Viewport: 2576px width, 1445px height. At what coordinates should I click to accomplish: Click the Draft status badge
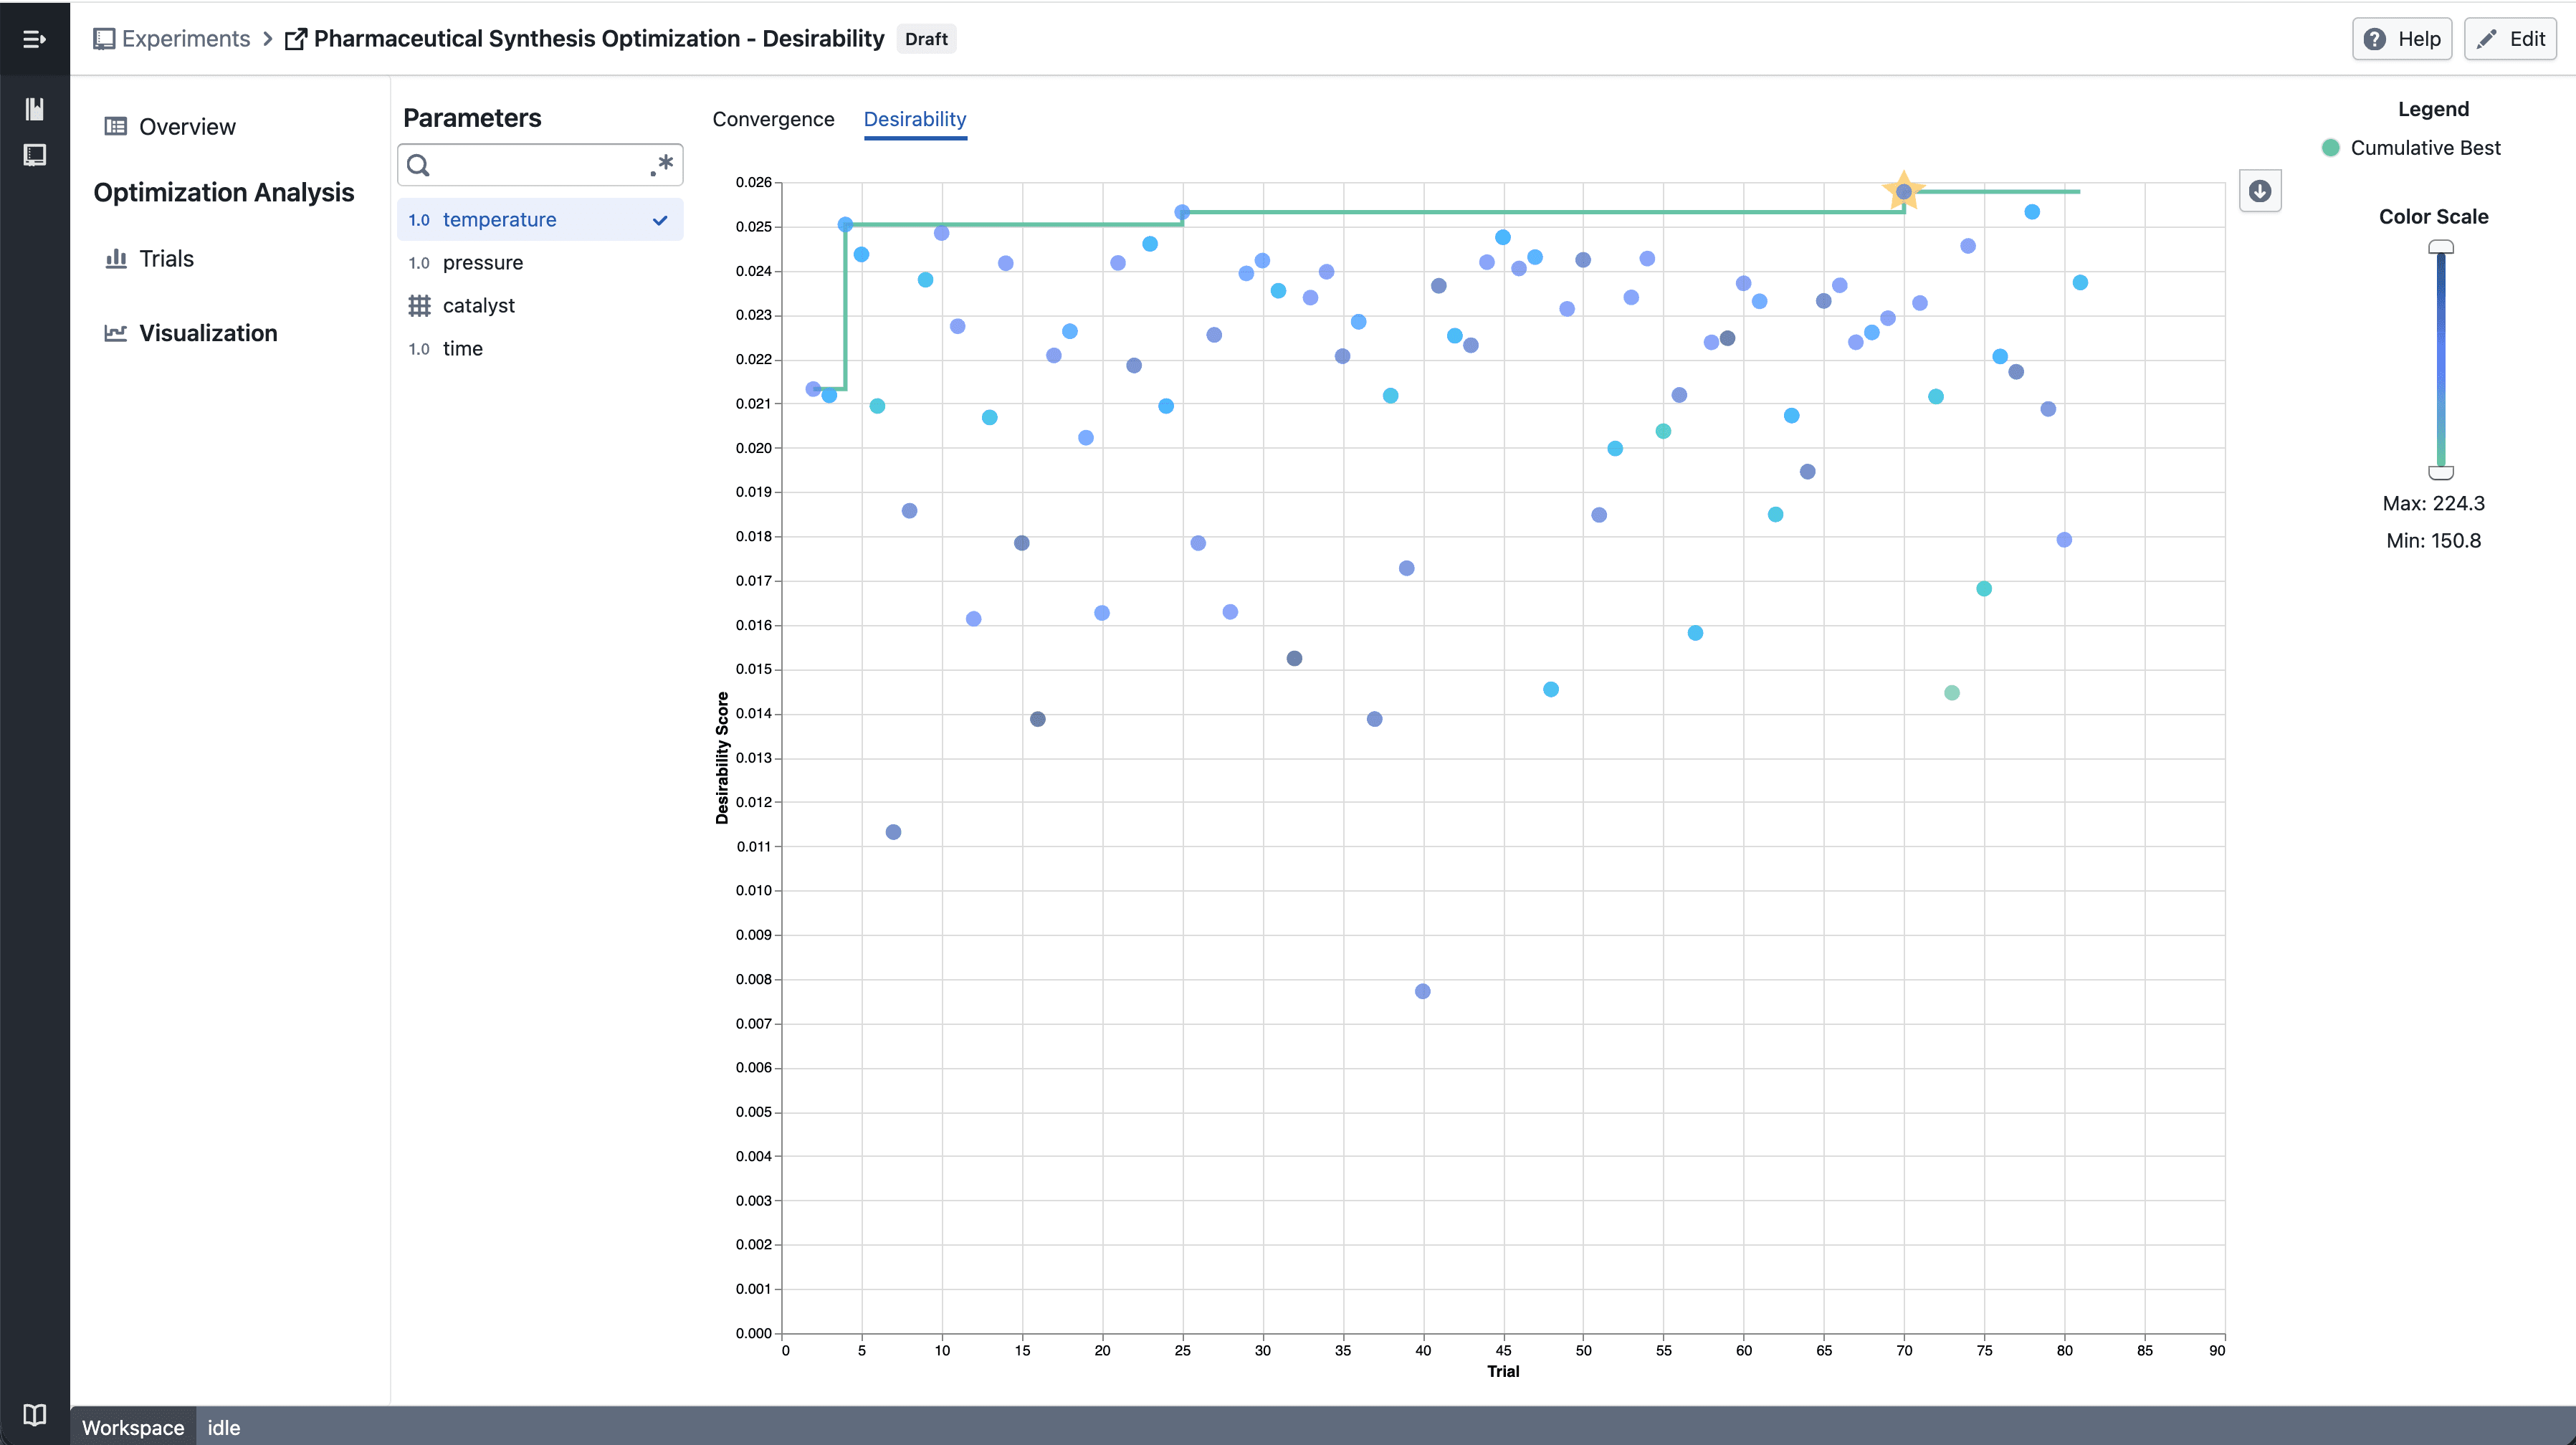(926, 39)
